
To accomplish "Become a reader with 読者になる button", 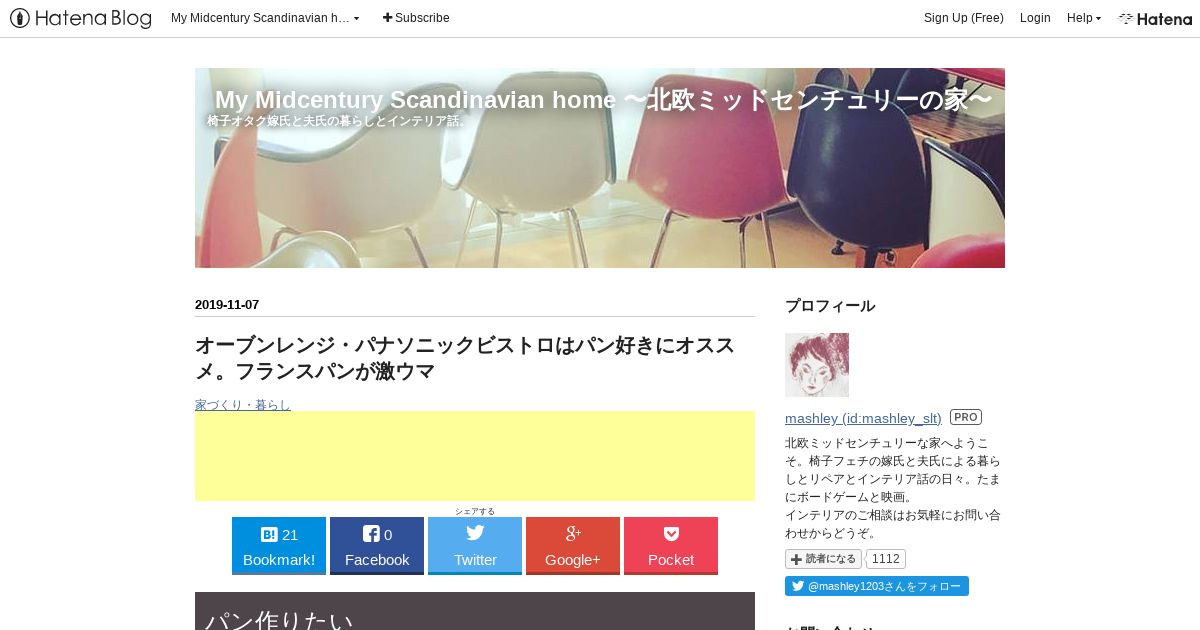I will (823, 559).
